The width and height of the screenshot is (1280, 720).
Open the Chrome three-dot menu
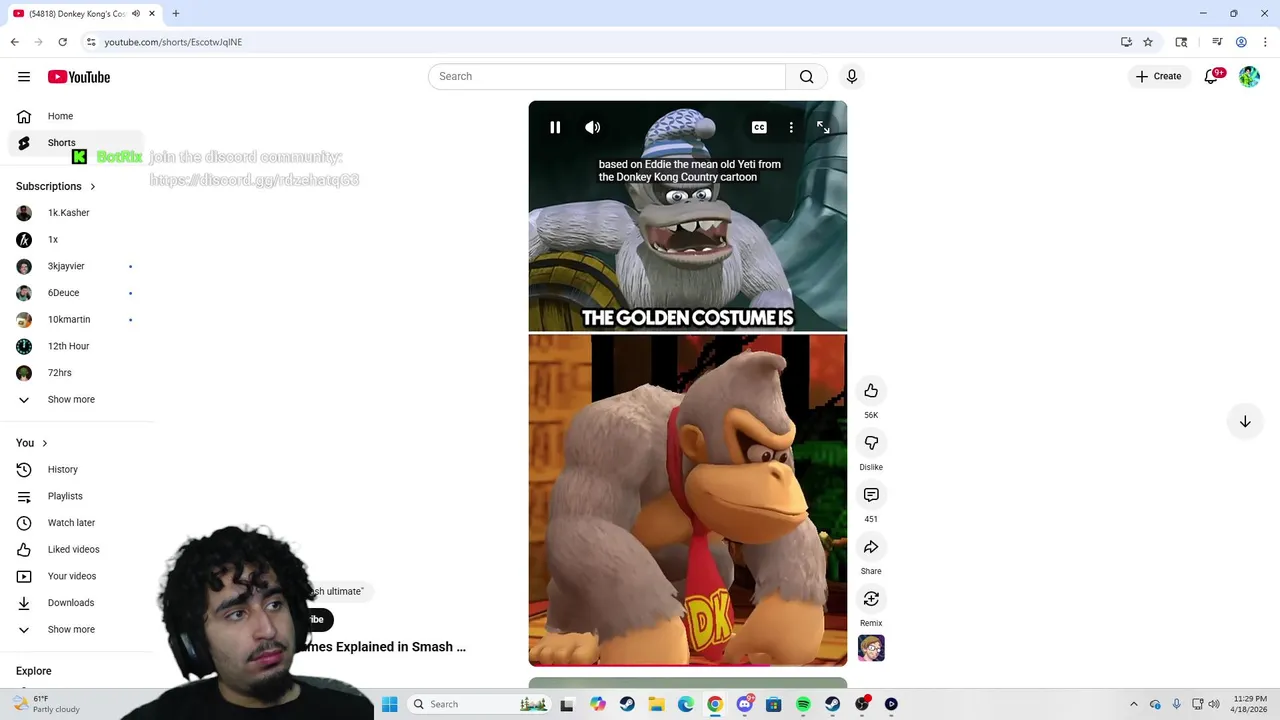pos(1265,42)
